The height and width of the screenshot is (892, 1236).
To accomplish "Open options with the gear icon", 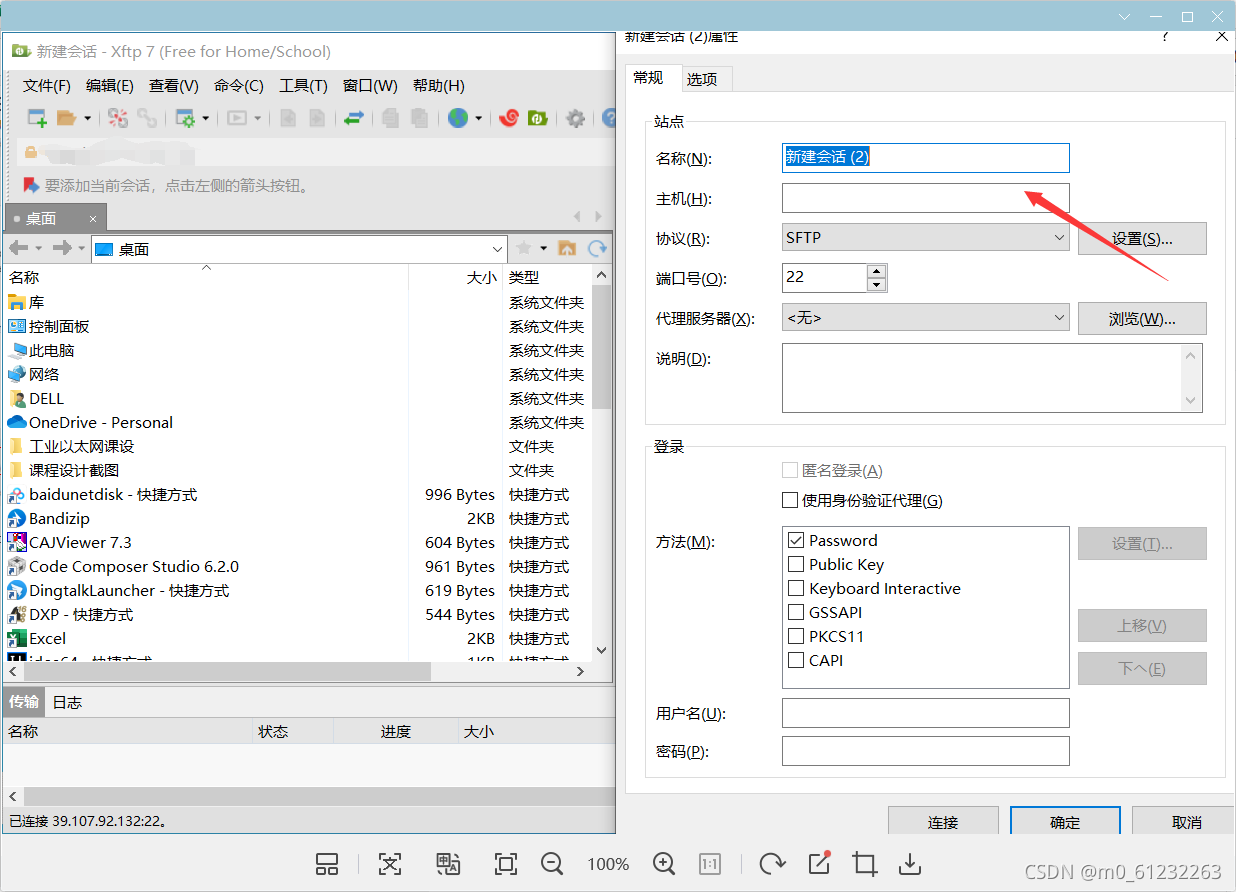I will point(575,118).
